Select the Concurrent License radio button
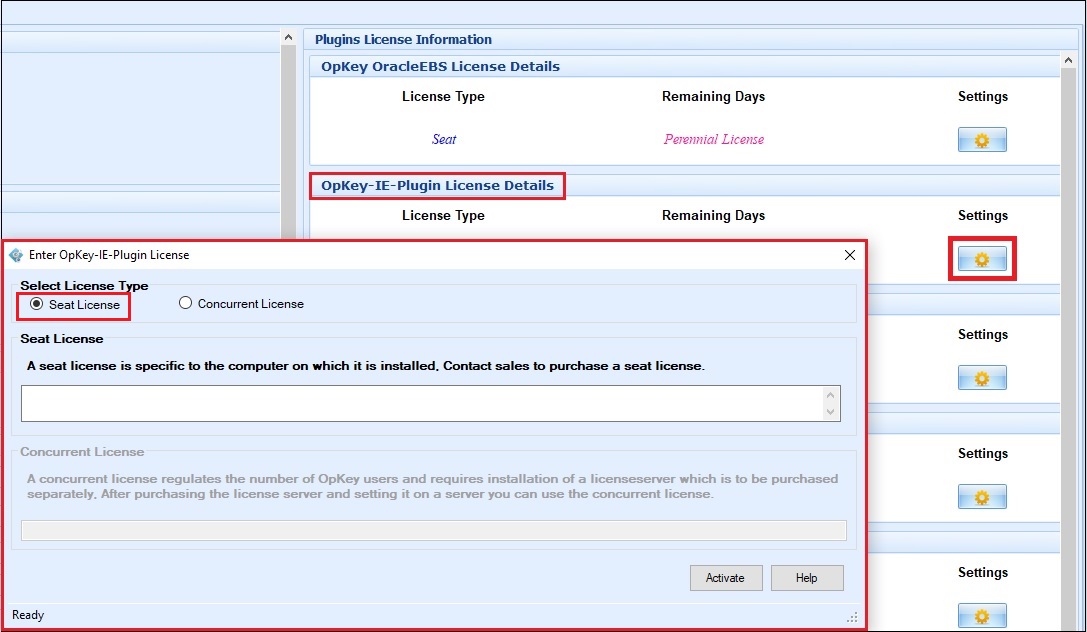The width and height of the screenshot is (1087, 632). (185, 303)
